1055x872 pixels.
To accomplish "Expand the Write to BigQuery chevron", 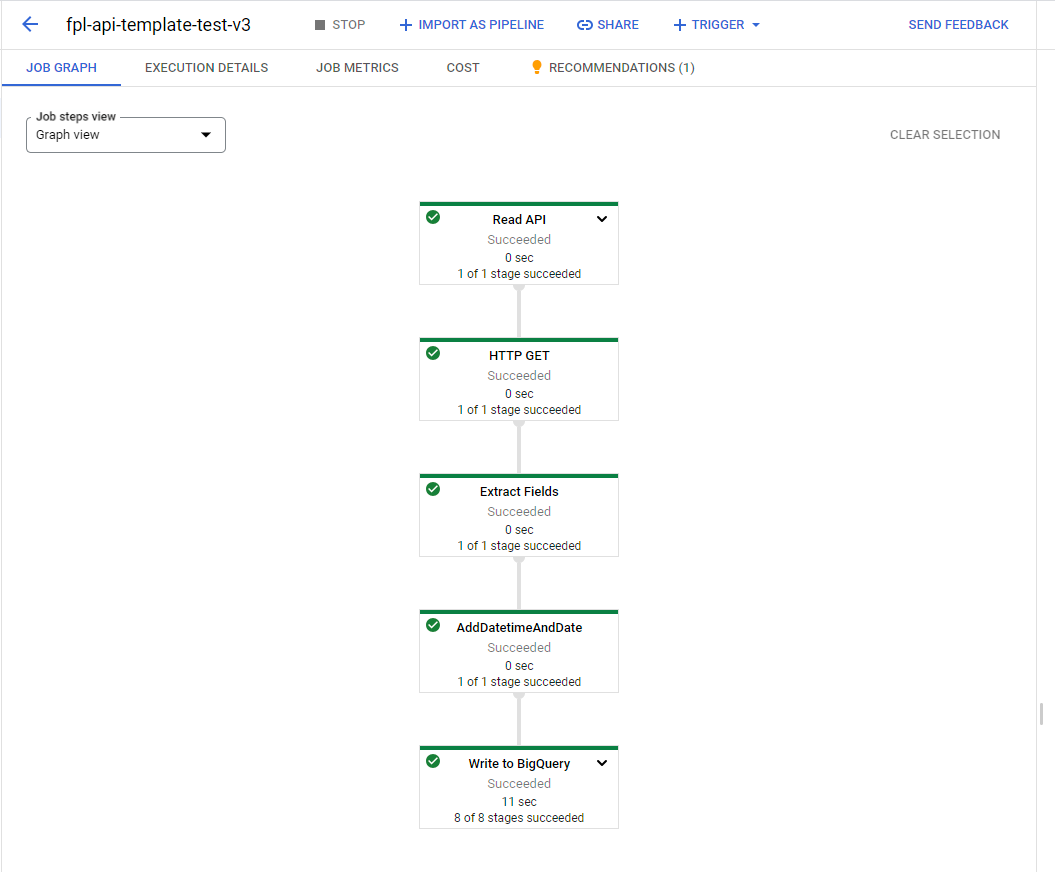I will click(x=602, y=763).
